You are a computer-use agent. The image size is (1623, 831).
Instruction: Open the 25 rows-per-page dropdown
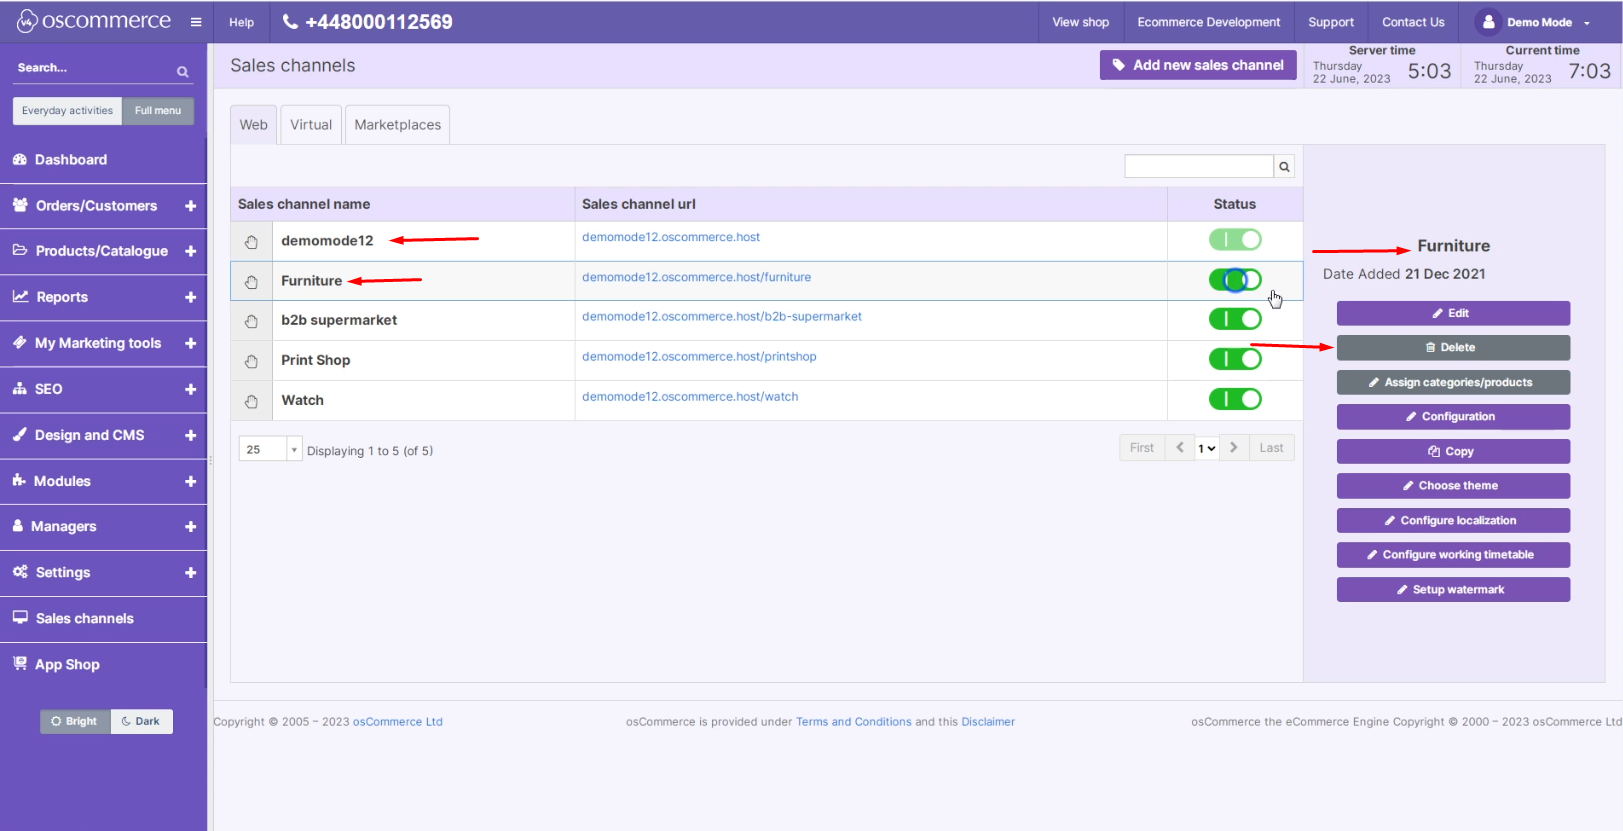pyautogui.click(x=270, y=449)
